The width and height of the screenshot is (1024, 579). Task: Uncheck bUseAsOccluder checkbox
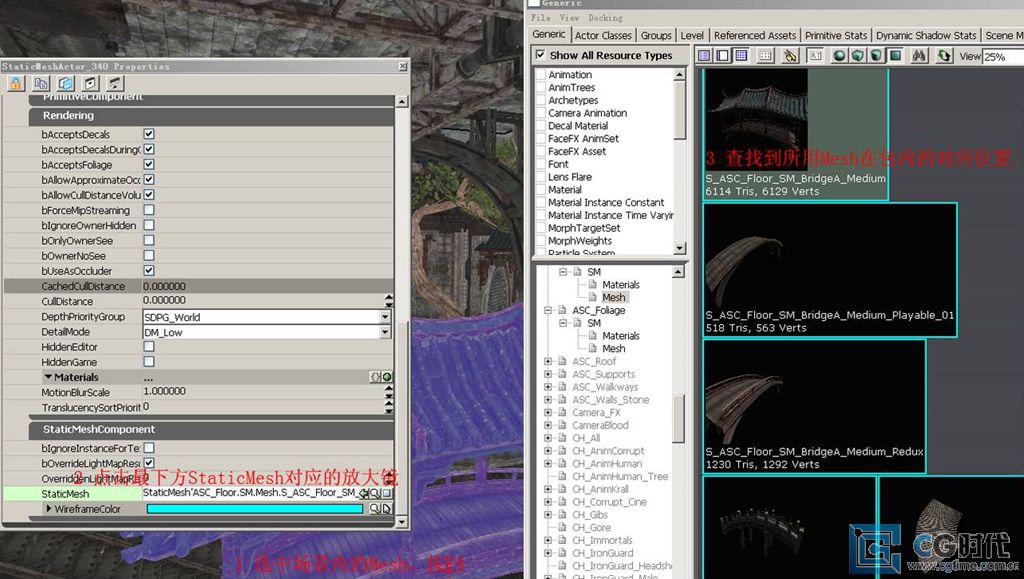click(x=149, y=270)
